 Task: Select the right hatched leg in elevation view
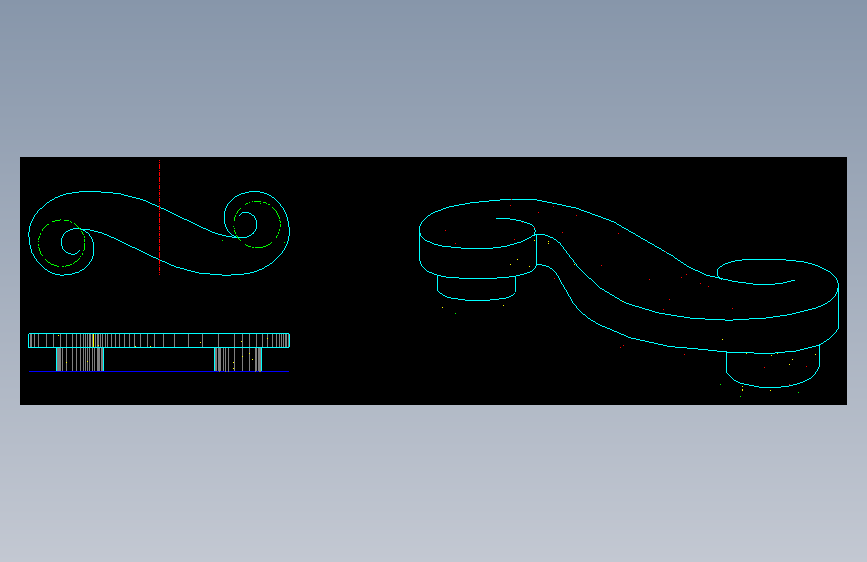(x=238, y=360)
